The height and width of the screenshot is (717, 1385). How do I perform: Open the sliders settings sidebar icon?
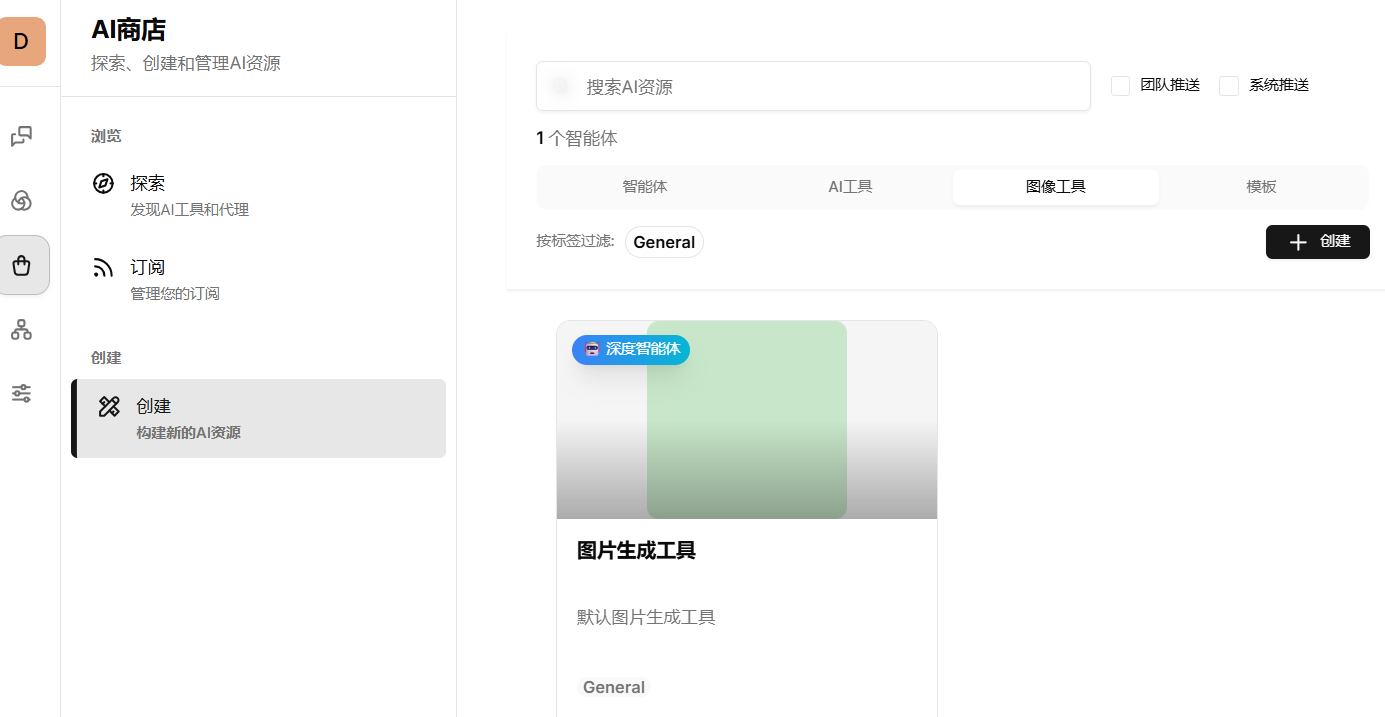tap(21, 393)
